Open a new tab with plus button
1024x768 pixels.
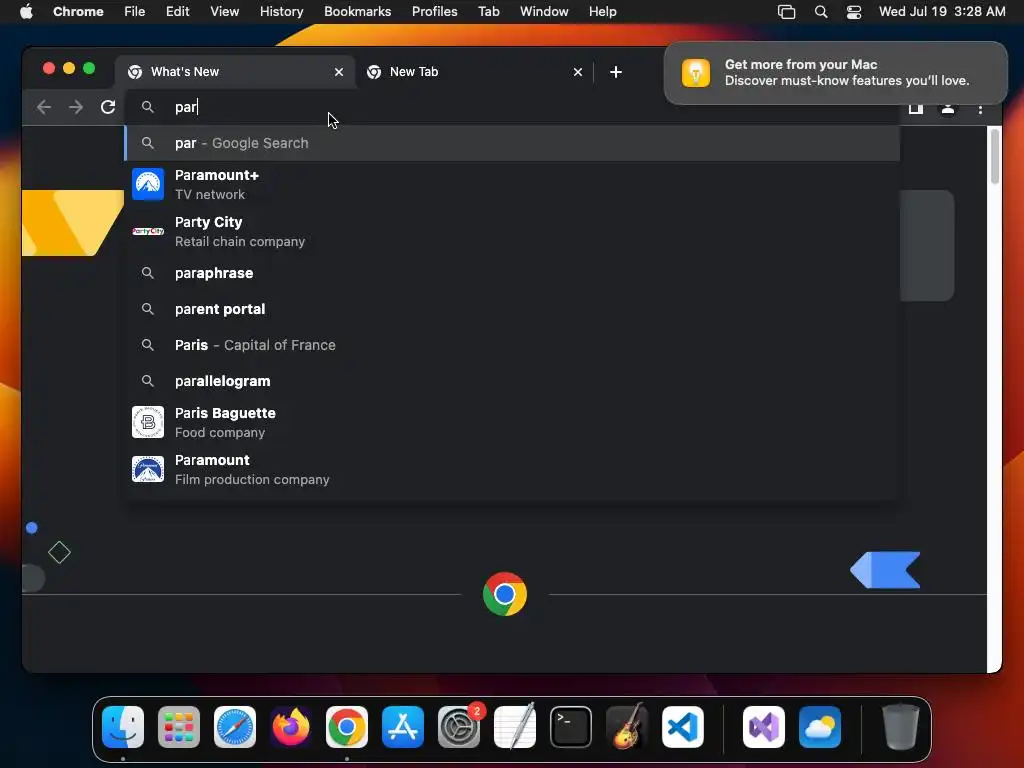[616, 72]
